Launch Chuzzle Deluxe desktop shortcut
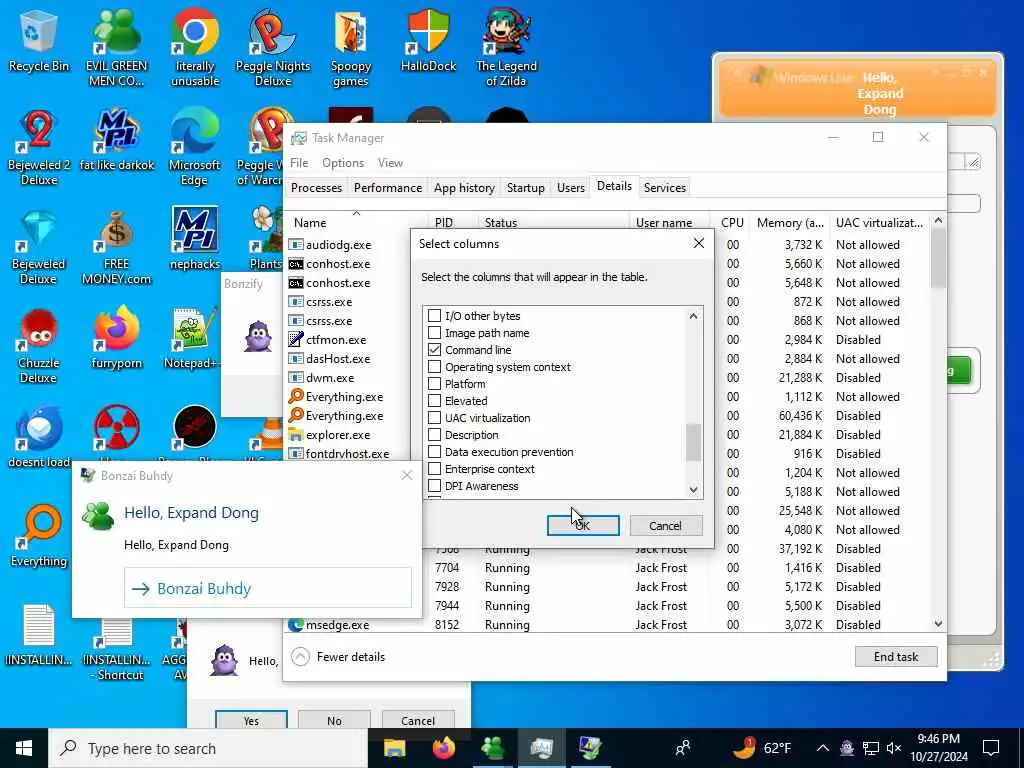Viewport: 1024px width, 768px height. point(39,347)
